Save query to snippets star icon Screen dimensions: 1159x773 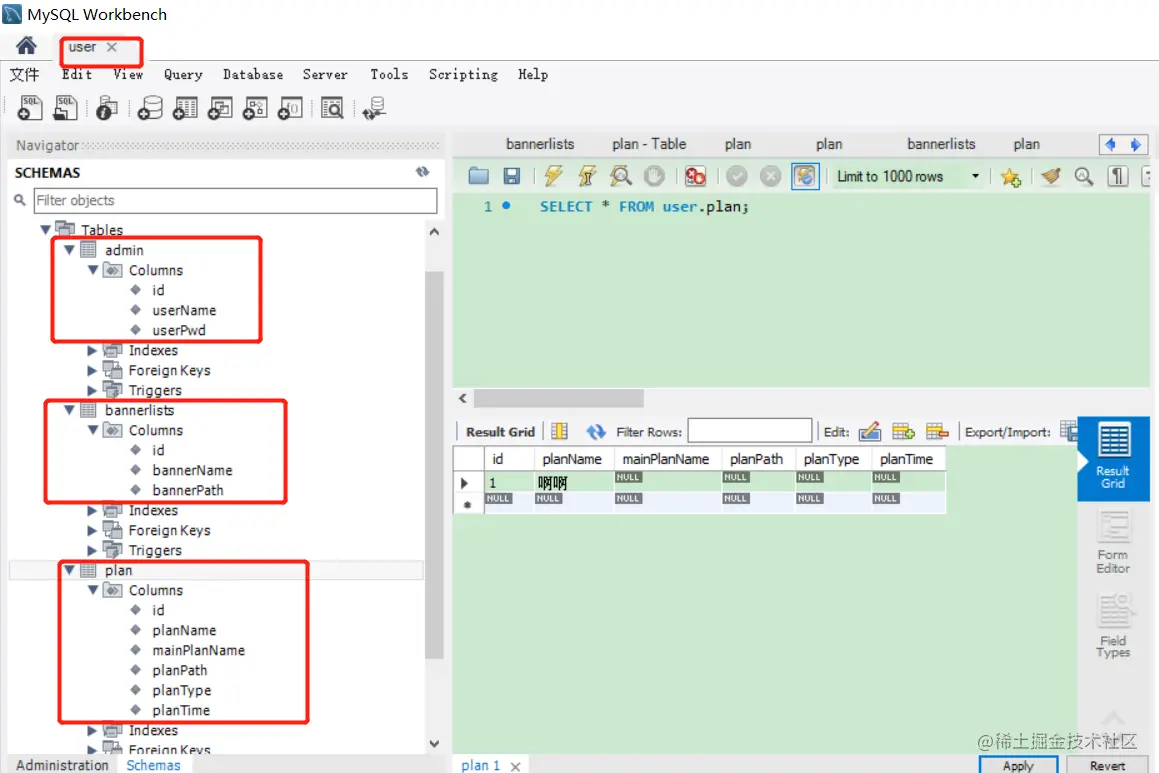click(x=1010, y=177)
